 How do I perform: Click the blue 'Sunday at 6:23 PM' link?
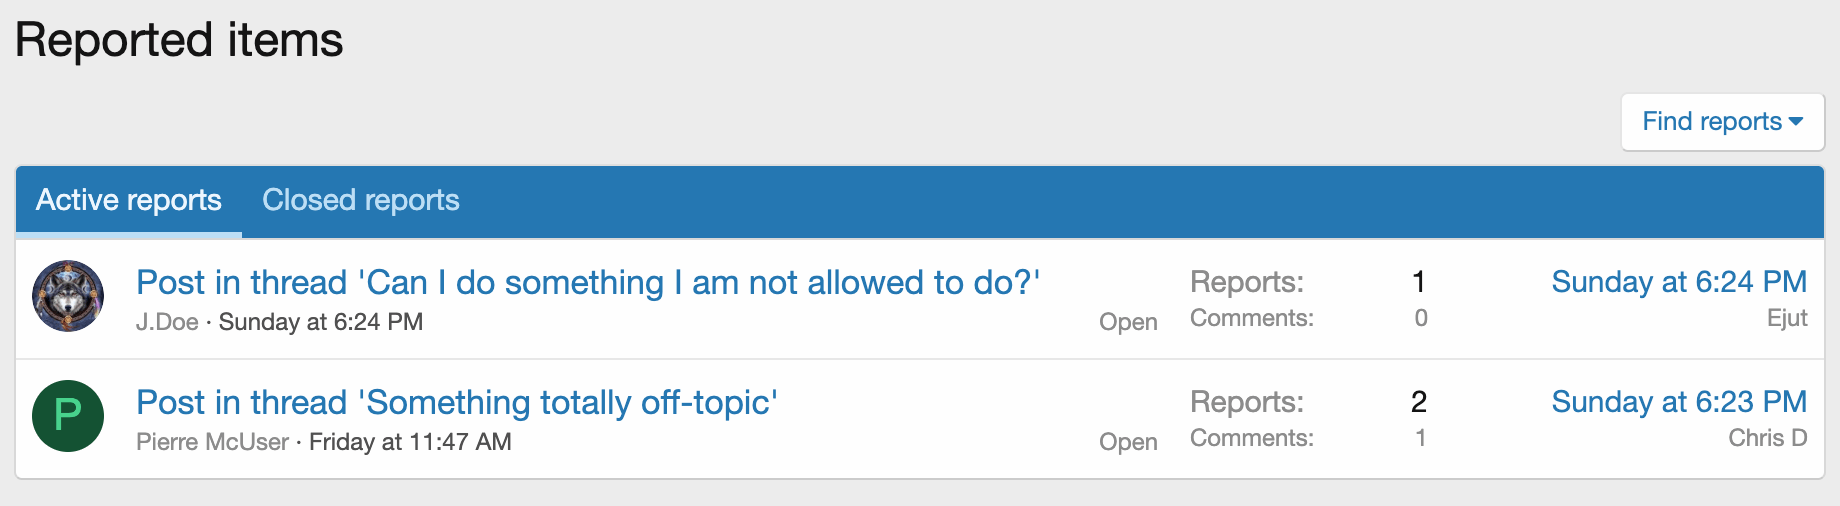pyautogui.click(x=1679, y=402)
